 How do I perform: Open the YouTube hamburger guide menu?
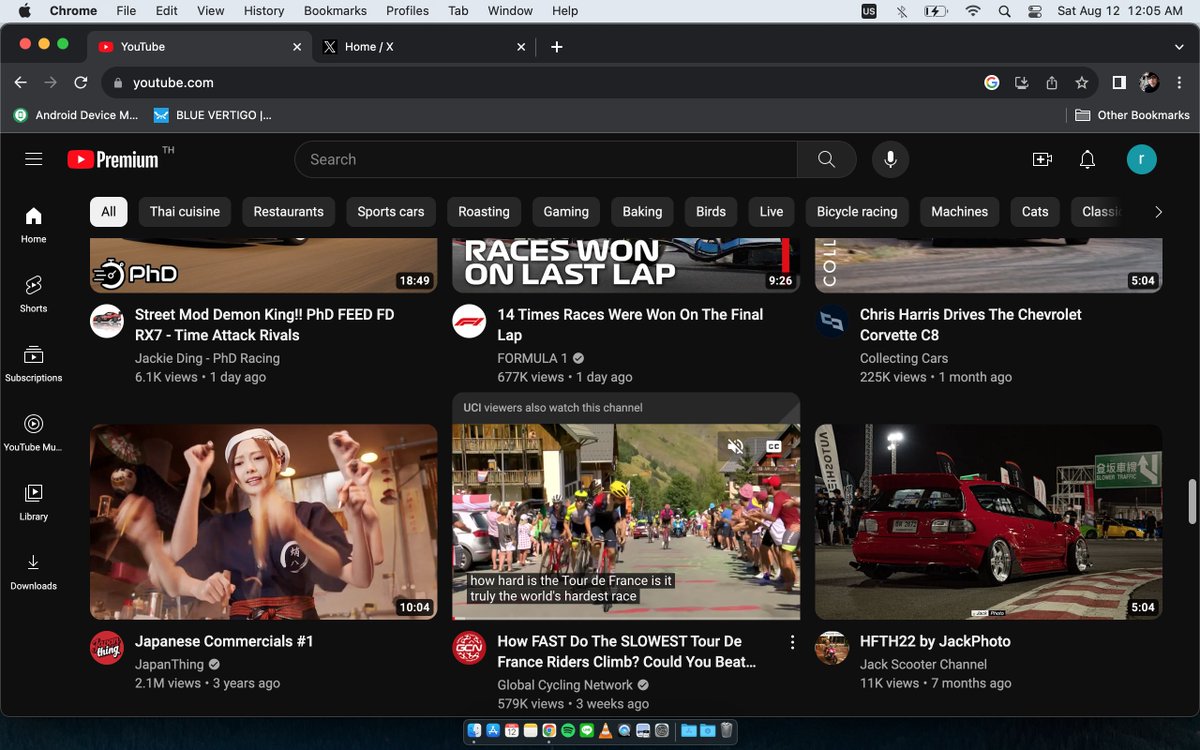(34, 159)
